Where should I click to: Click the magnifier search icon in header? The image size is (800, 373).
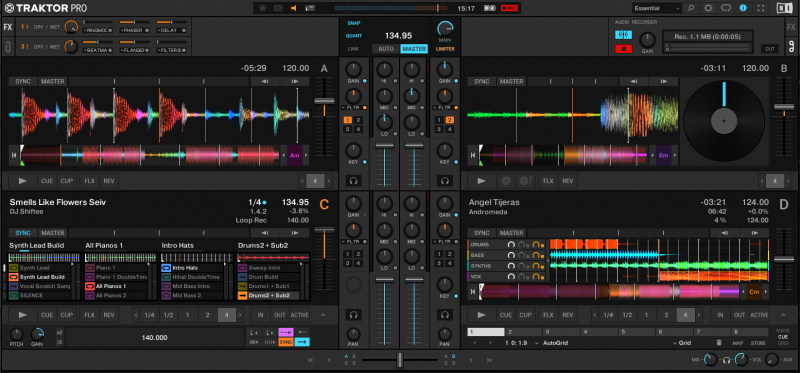click(691, 8)
